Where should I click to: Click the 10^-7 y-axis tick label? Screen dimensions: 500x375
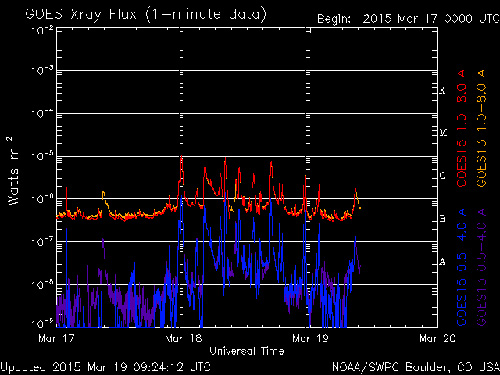tap(42, 242)
